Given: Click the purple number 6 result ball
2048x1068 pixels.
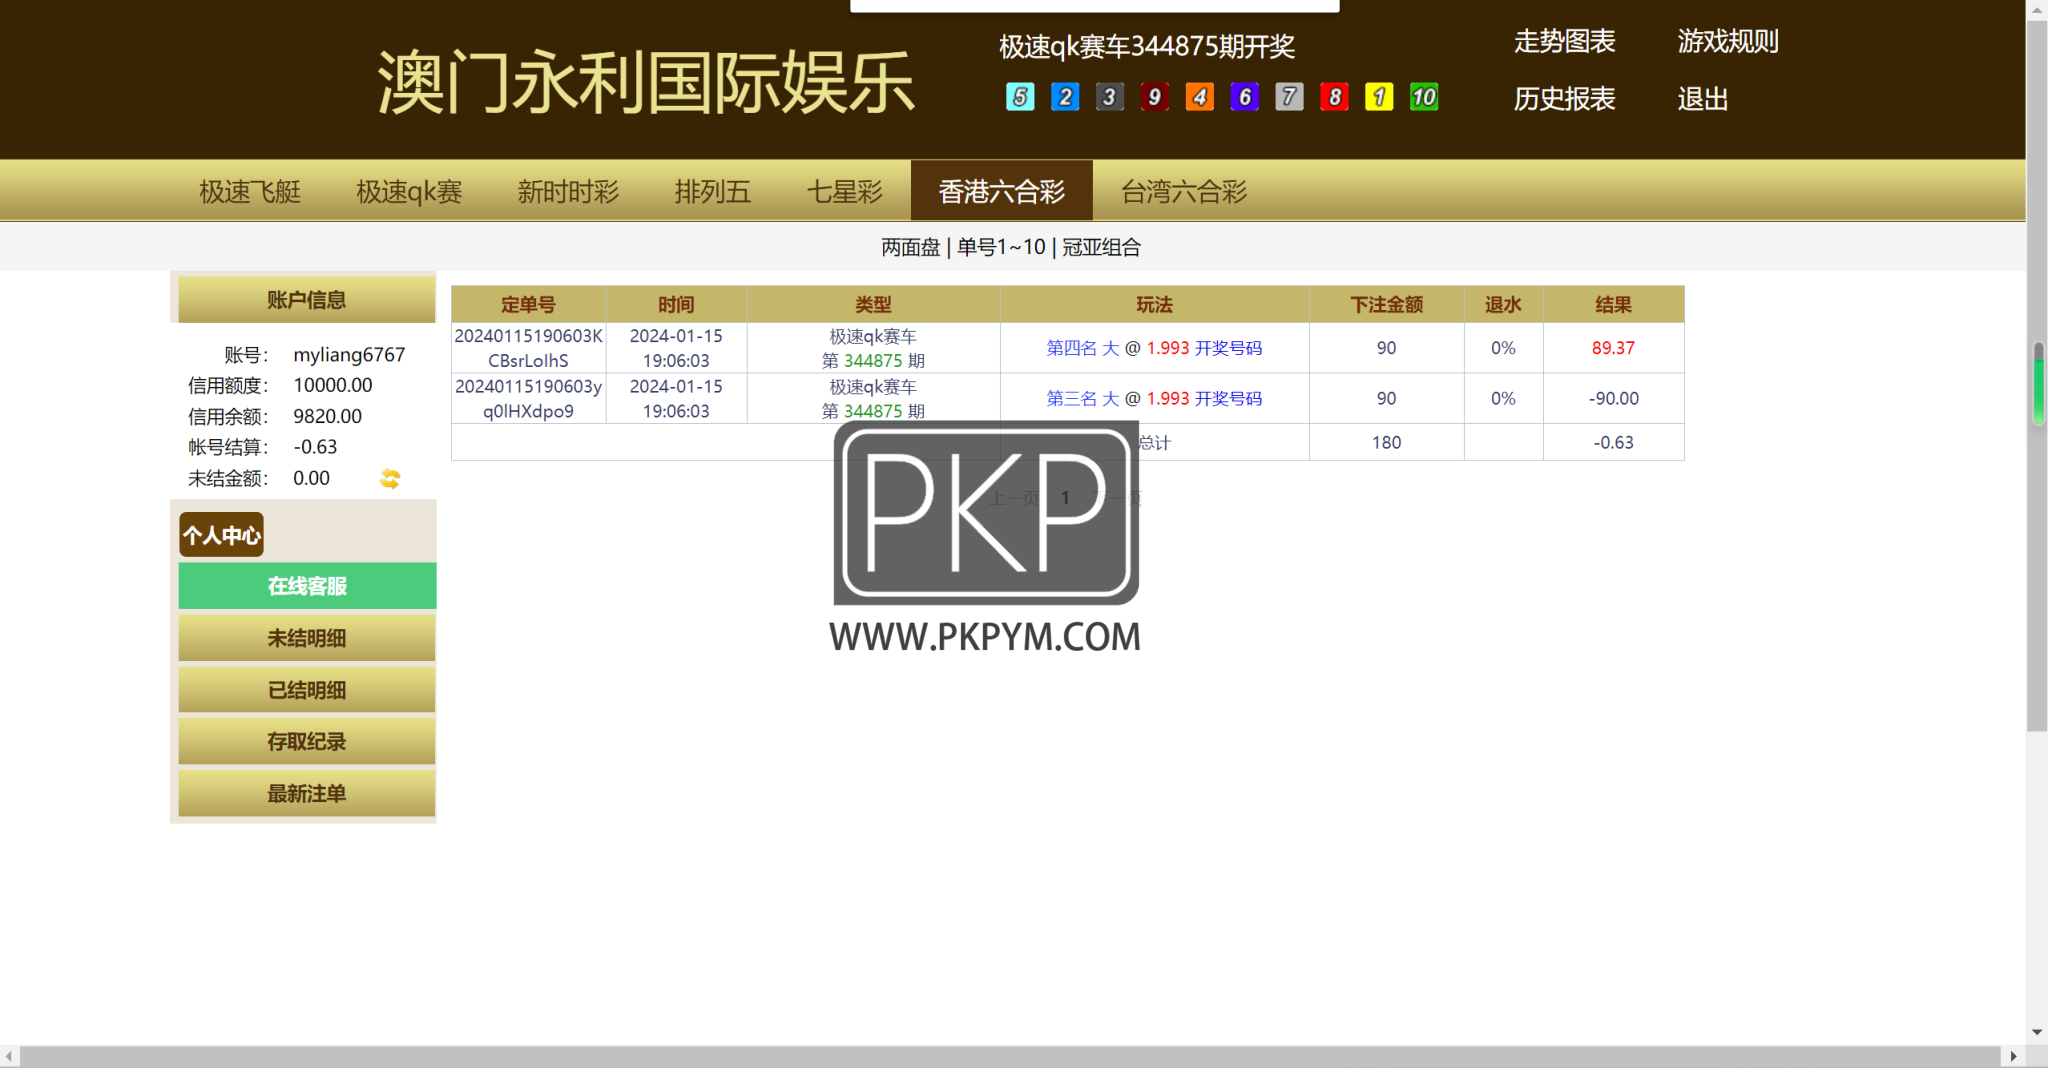Looking at the screenshot, I should click(x=1245, y=97).
